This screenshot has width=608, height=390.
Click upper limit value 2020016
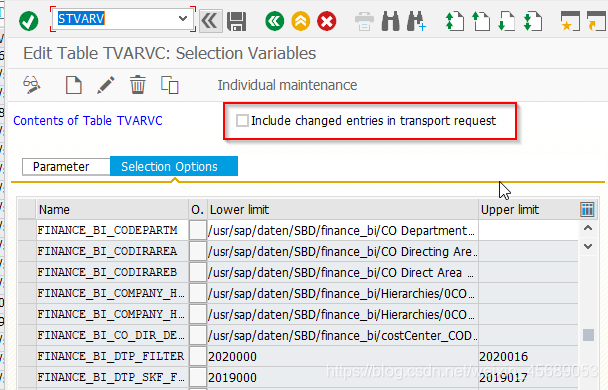coord(529,356)
